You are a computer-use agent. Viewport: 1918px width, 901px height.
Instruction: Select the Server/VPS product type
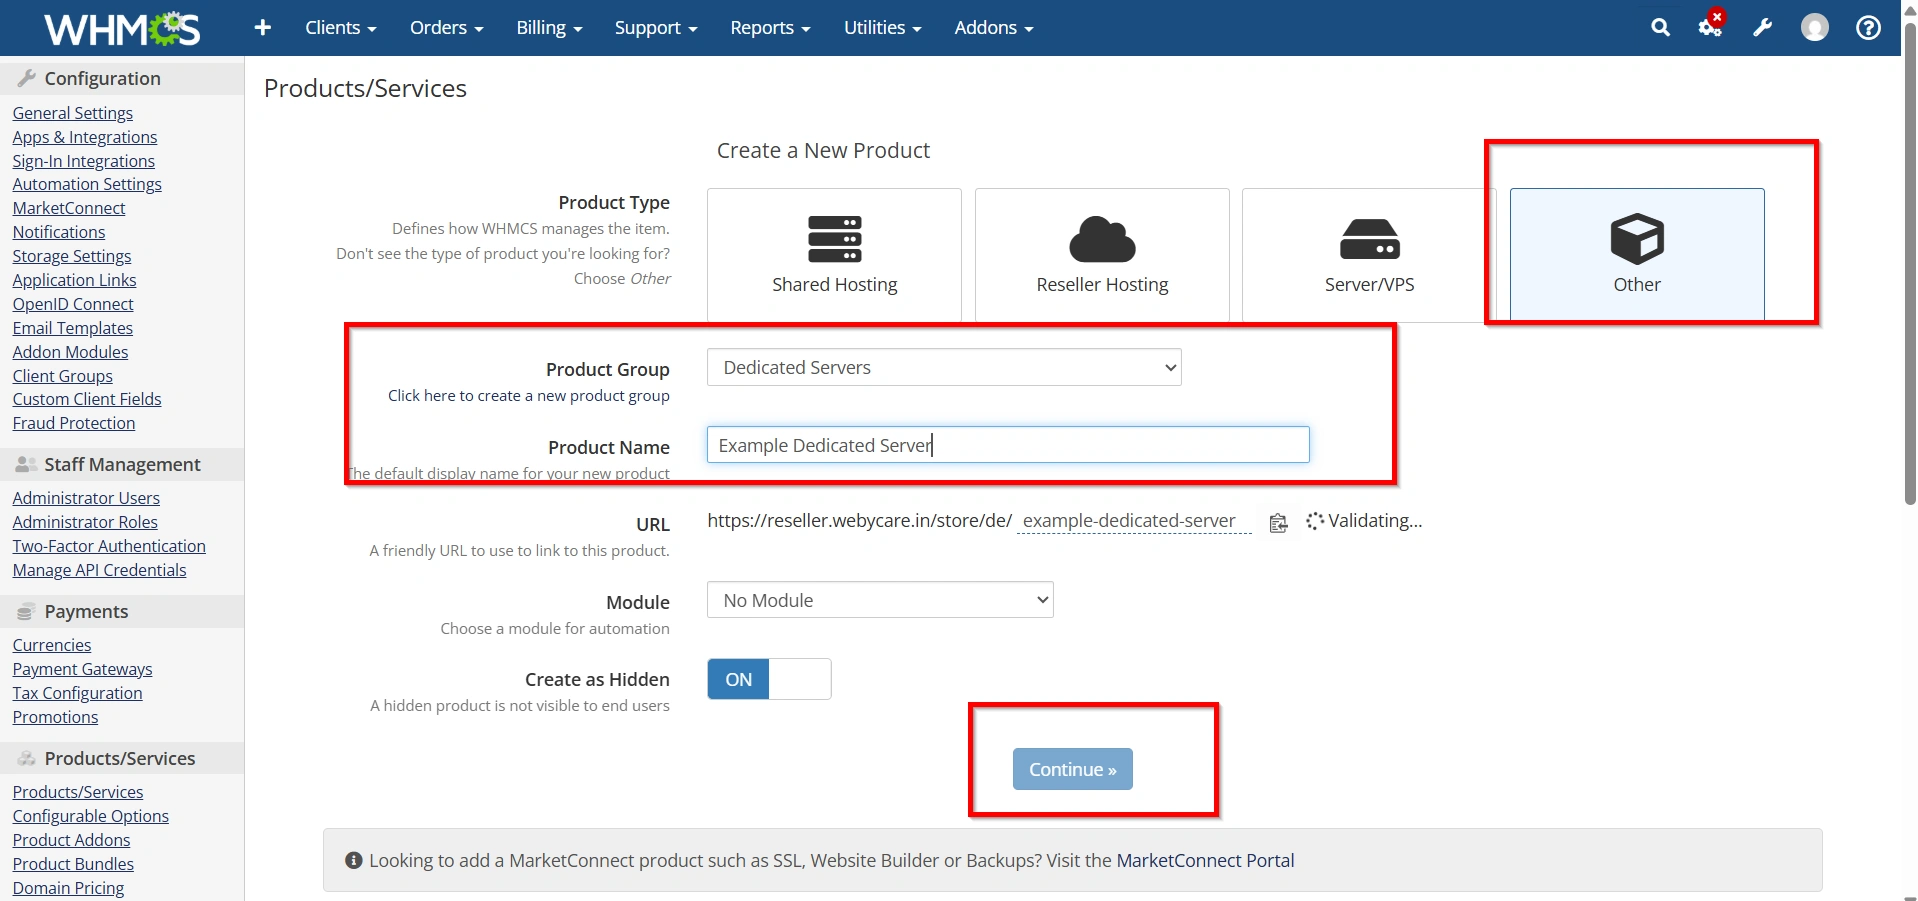1369,254
